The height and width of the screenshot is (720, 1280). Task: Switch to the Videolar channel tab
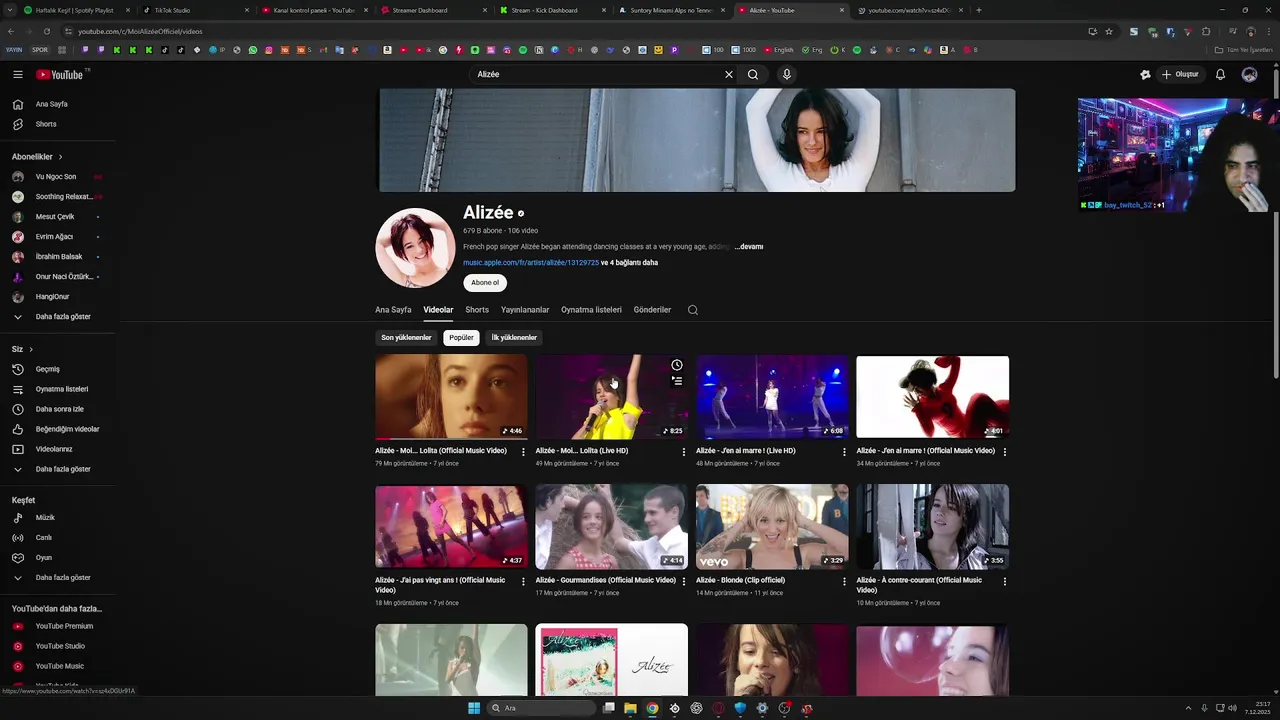point(438,310)
